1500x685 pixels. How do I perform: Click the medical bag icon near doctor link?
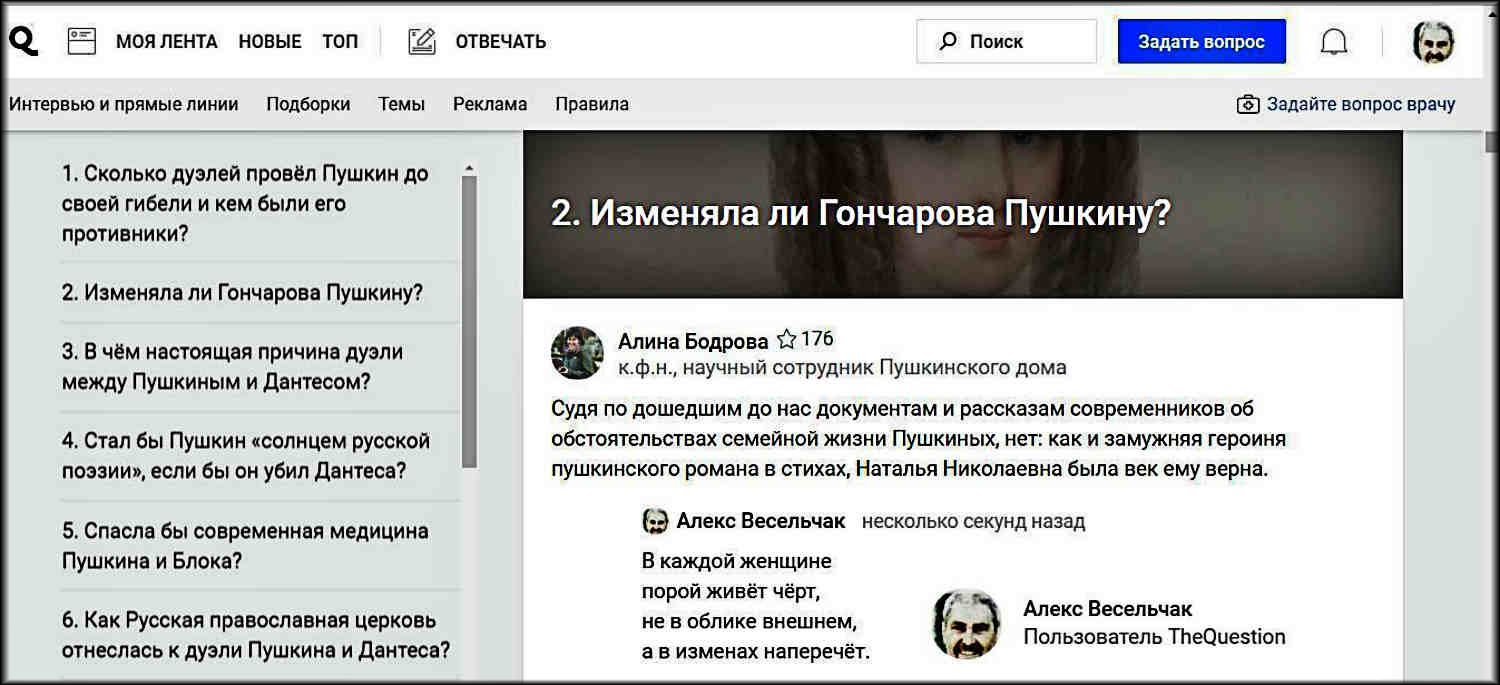coord(1247,104)
